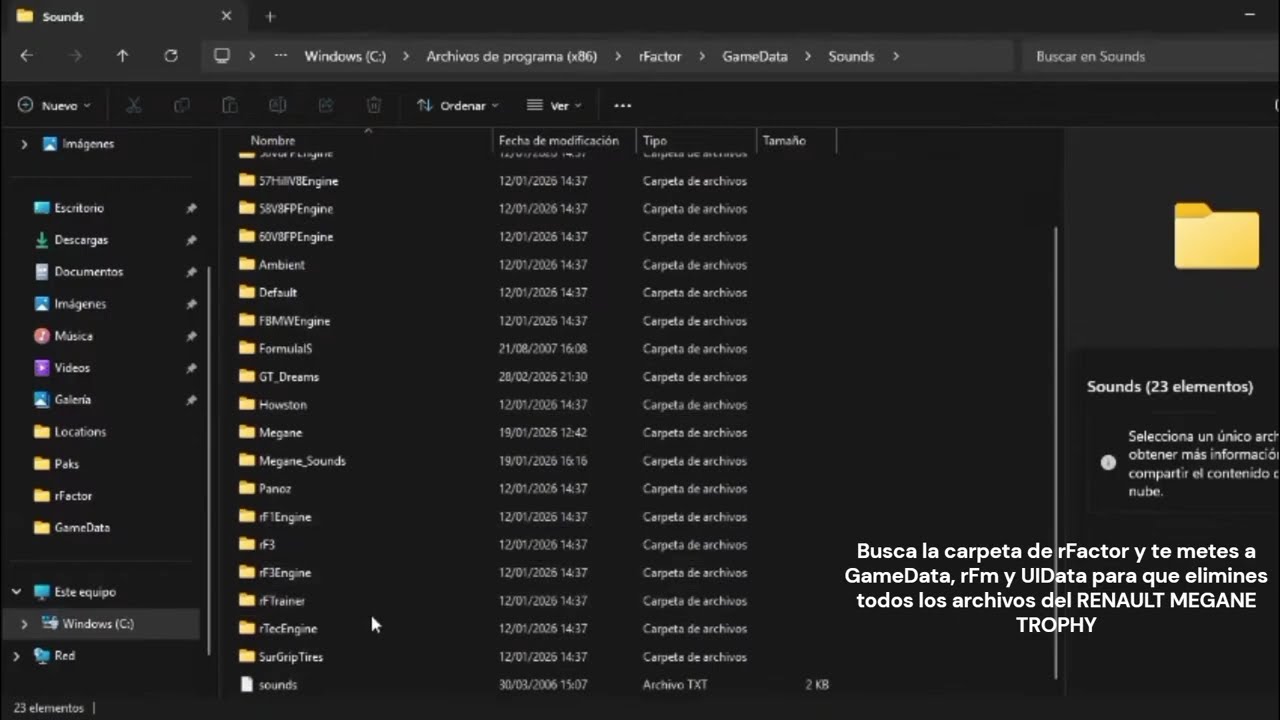Open the three-dots more options menu
The width and height of the screenshot is (1280, 720).
(622, 105)
